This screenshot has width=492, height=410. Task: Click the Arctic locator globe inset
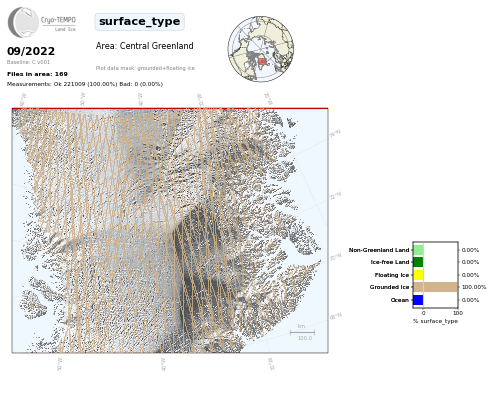coord(261,49)
